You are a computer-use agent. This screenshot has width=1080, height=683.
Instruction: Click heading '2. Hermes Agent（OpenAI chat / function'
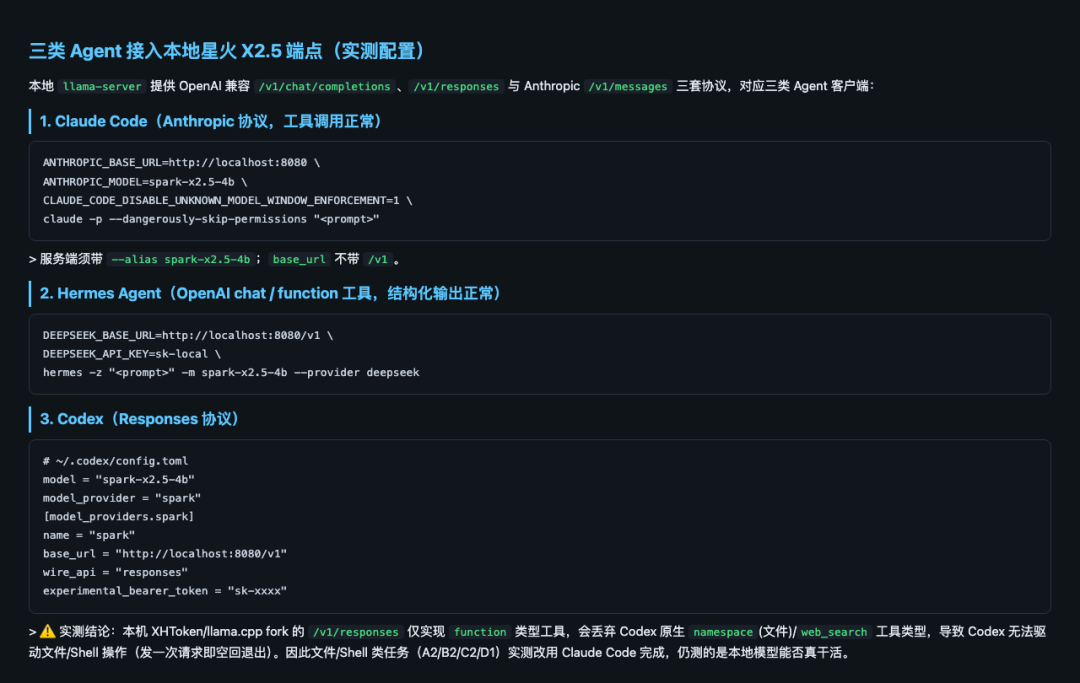coord(271,294)
